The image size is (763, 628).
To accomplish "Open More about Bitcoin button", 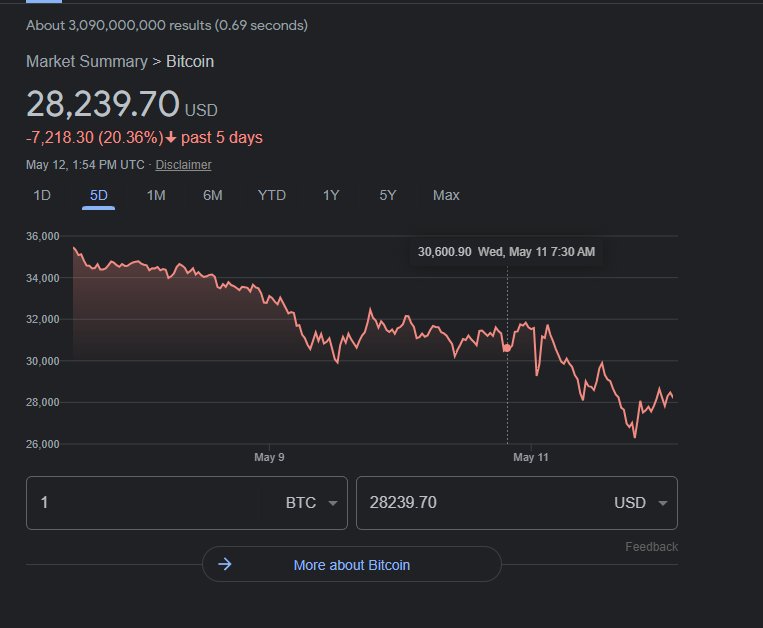I will [x=352, y=564].
